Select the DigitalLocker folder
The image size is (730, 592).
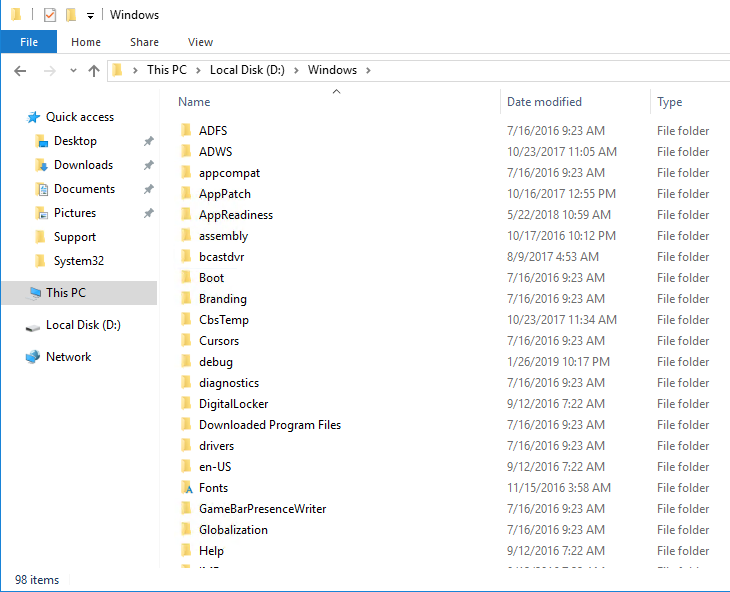point(234,404)
